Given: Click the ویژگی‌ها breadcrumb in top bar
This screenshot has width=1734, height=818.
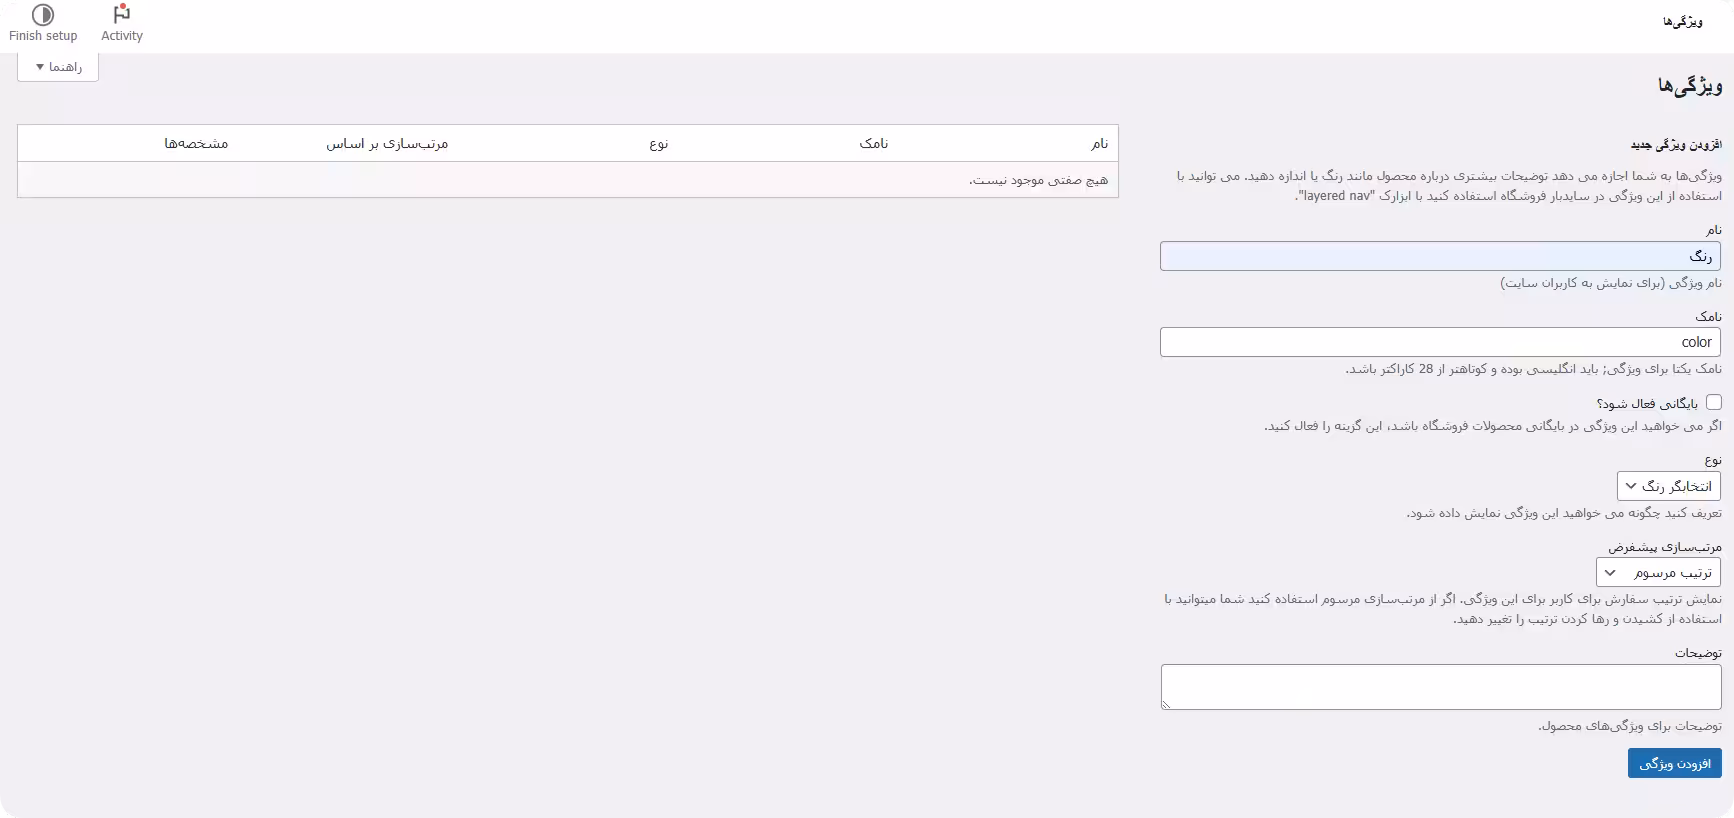Looking at the screenshot, I should [x=1682, y=22].
